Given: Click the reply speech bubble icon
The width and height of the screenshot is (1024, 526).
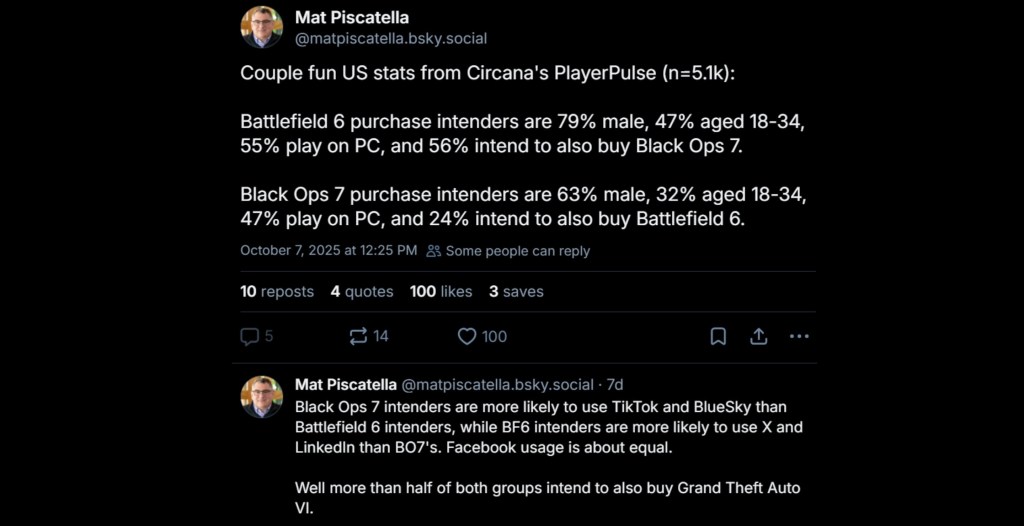Looking at the screenshot, I should [x=250, y=337].
